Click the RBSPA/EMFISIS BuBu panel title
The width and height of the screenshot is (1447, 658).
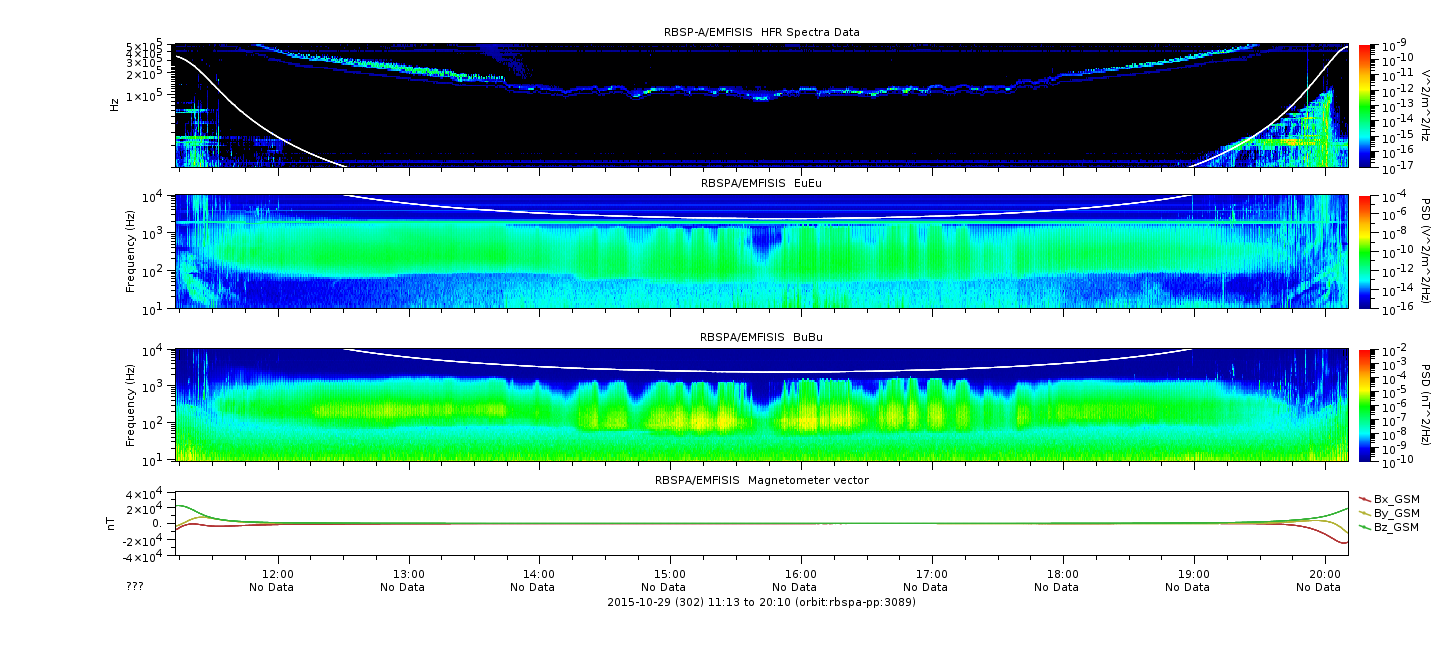762,338
